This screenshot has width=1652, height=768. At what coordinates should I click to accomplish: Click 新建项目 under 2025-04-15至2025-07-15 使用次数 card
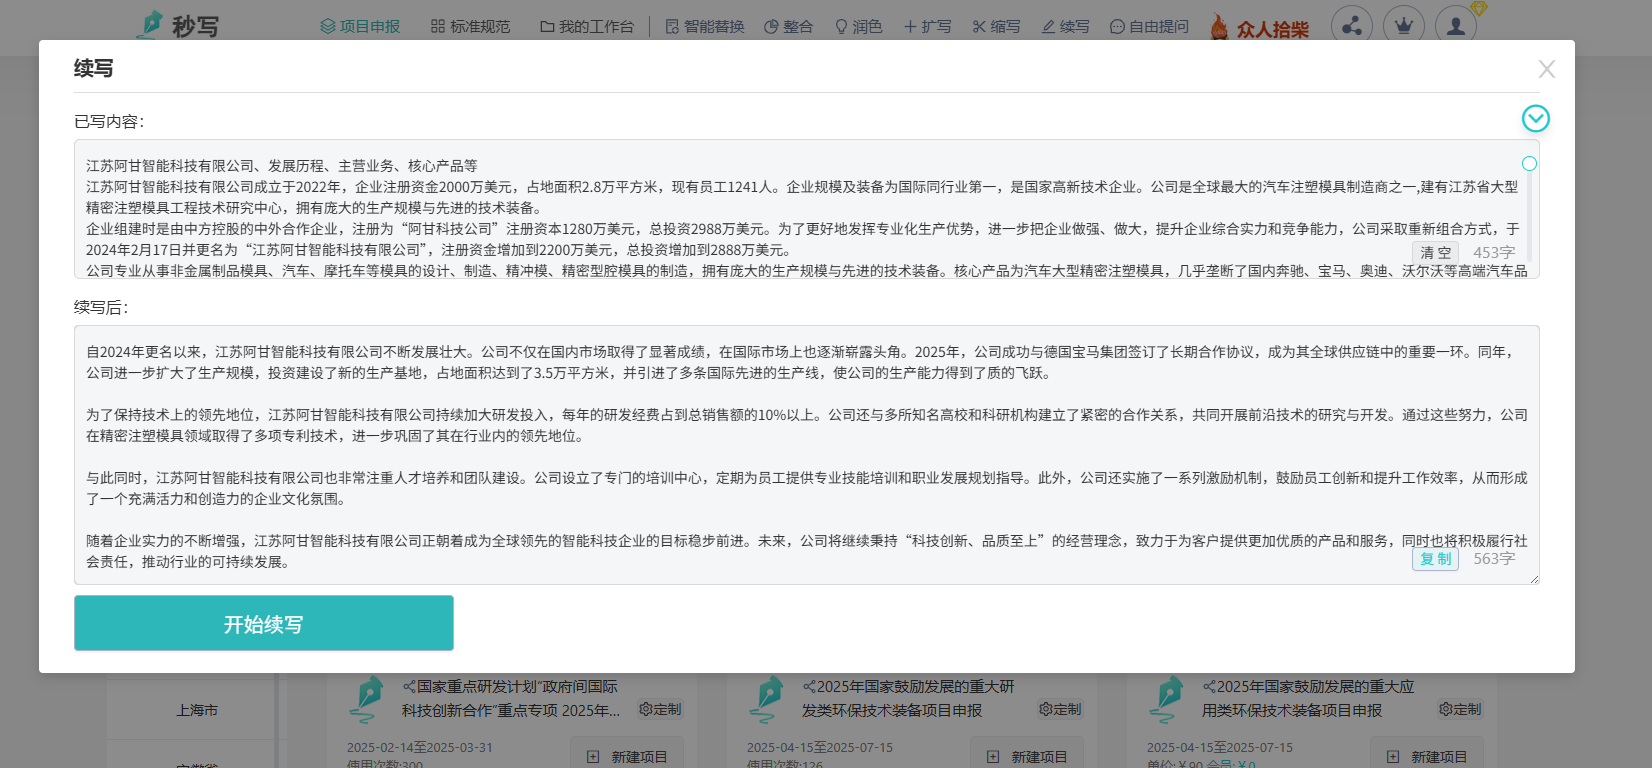[x=1027, y=756]
